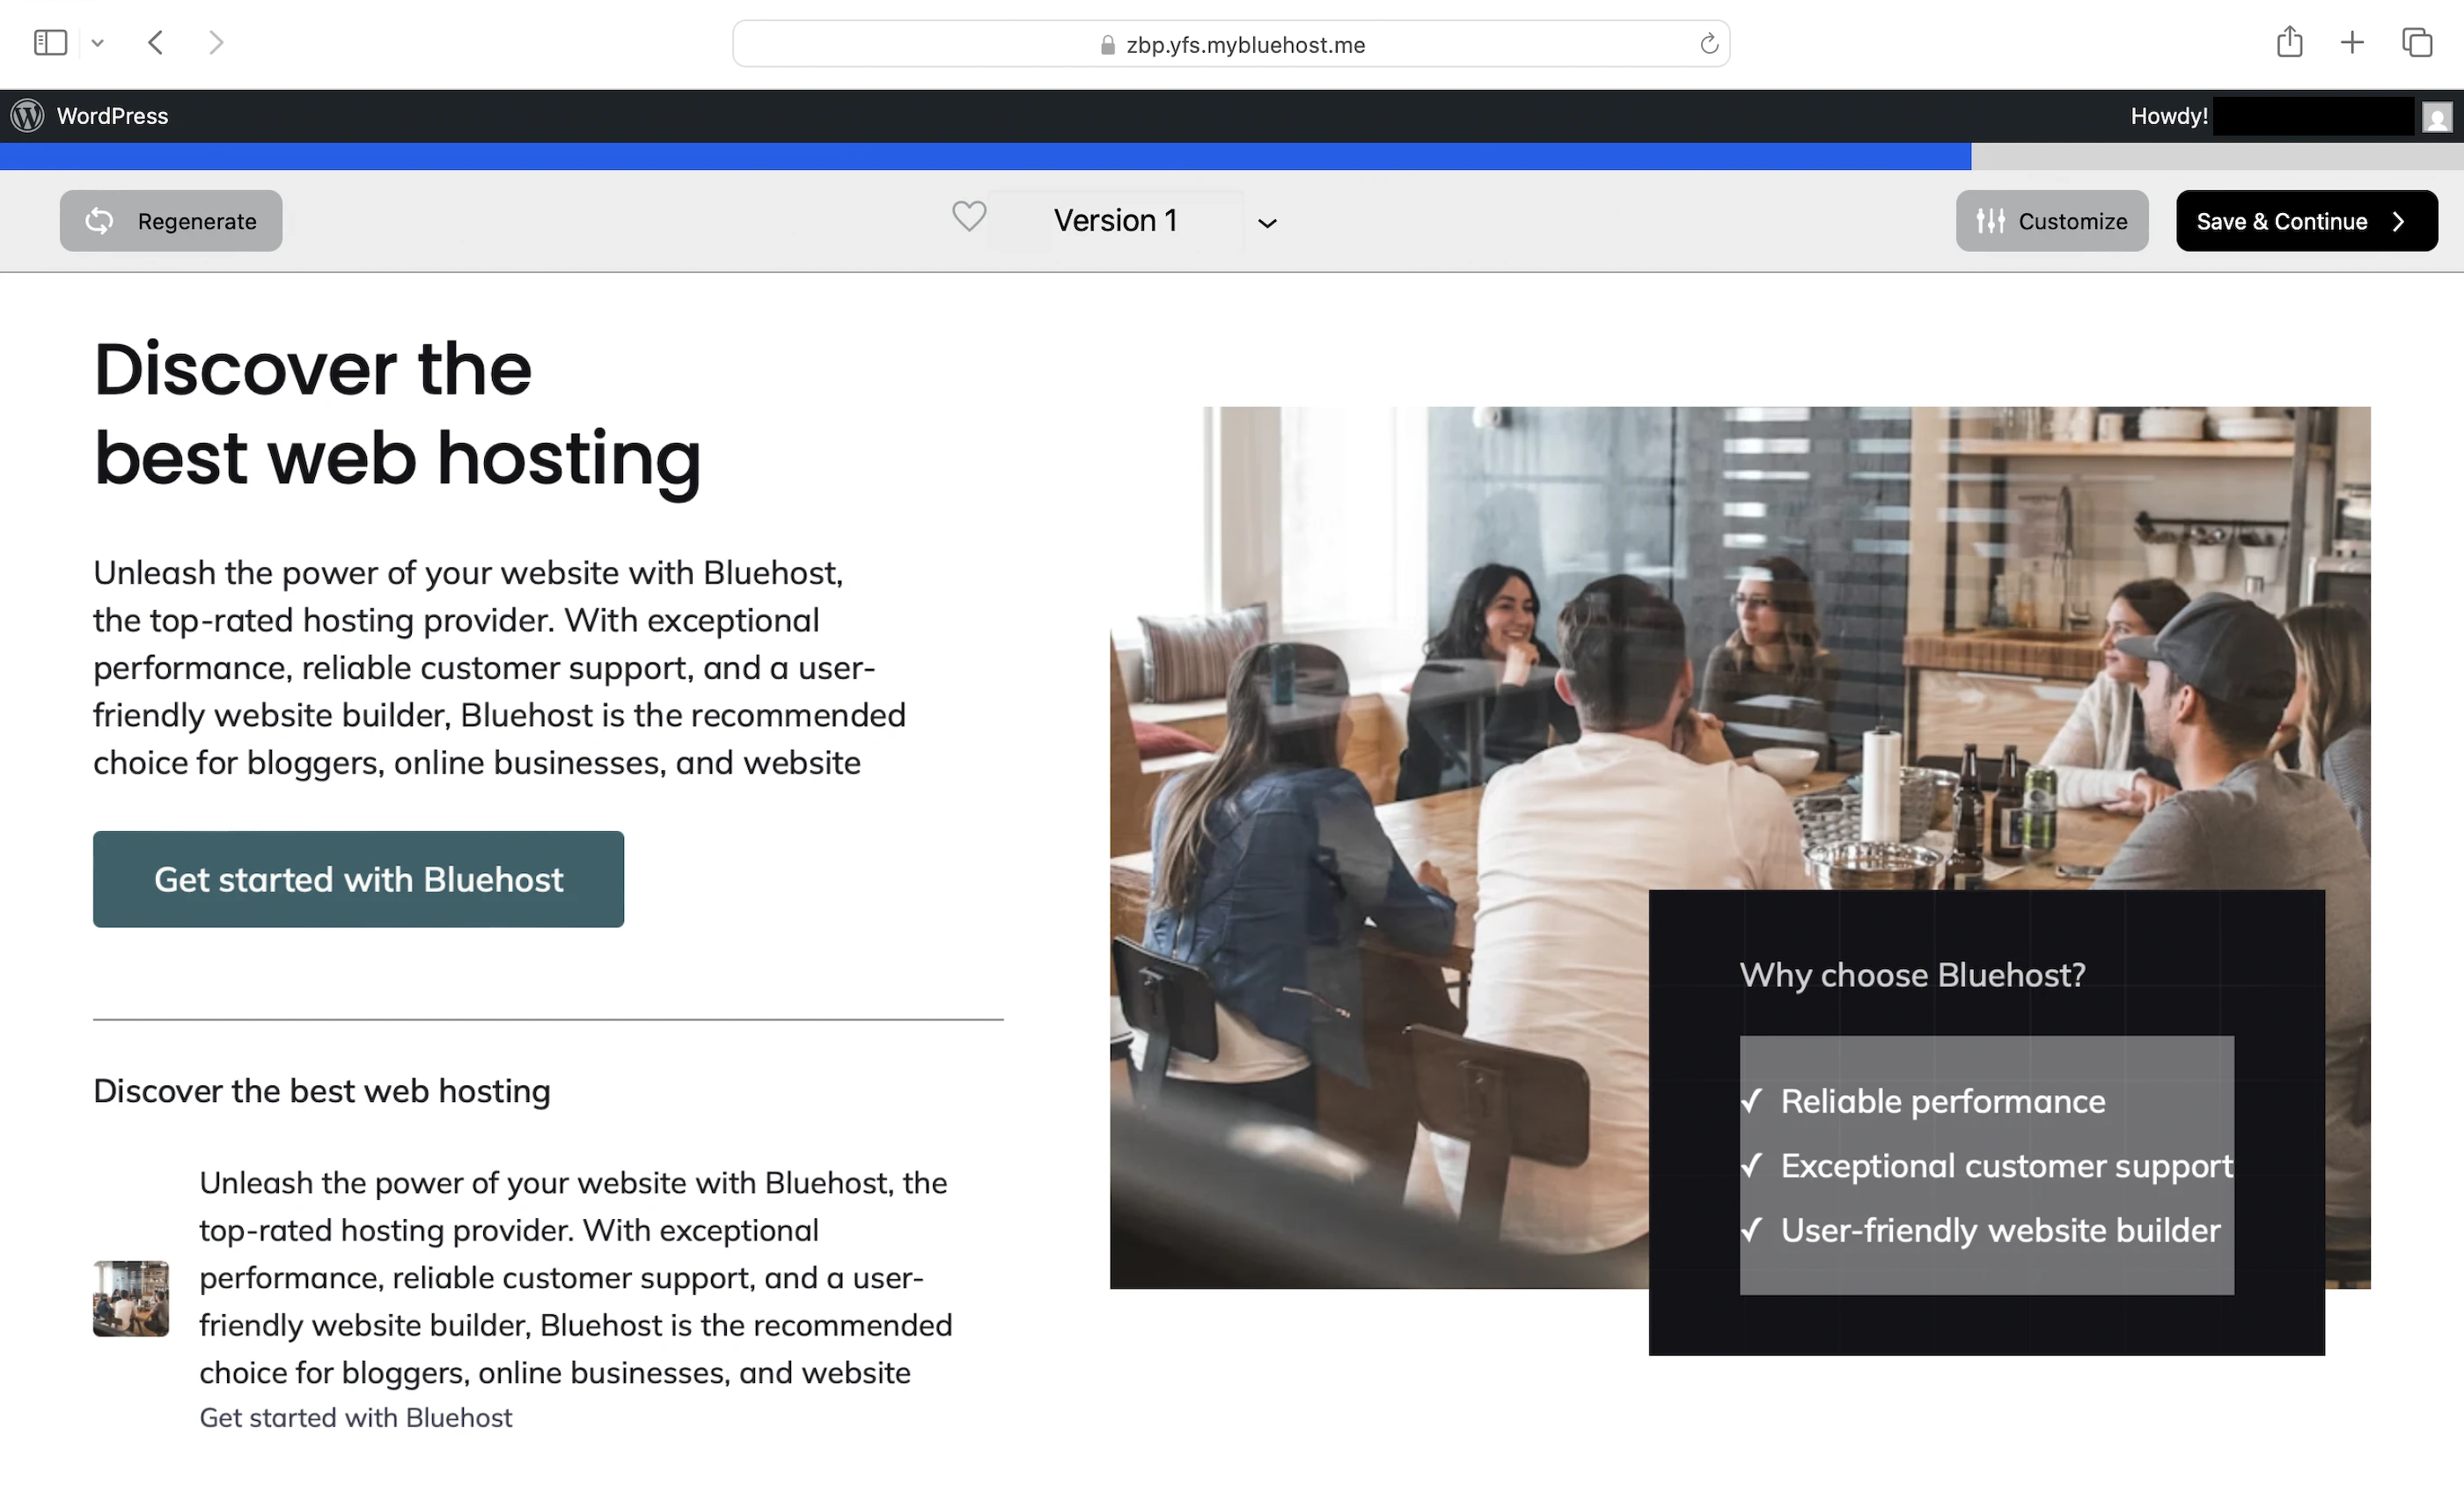Click the zbp.yfs.mybluehost.me address field
Viewport: 2464px width, 1500px height.
pos(1244,45)
